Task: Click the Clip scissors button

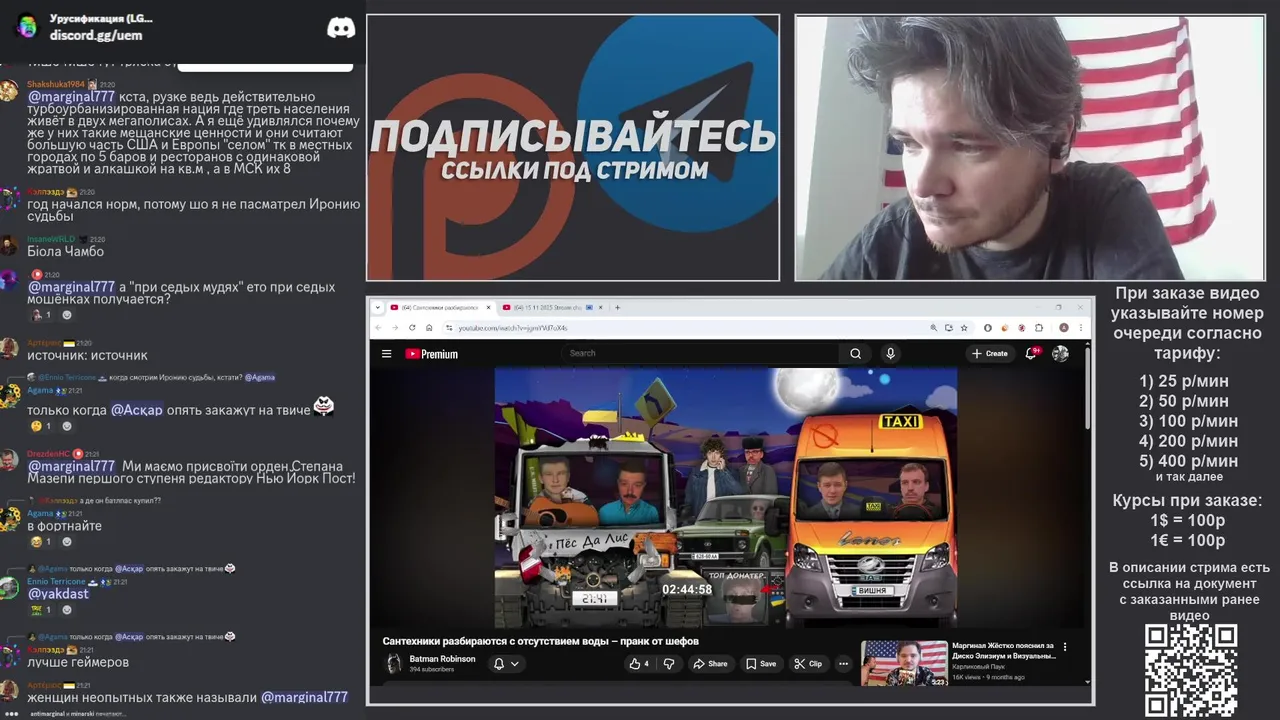Action: click(x=808, y=664)
